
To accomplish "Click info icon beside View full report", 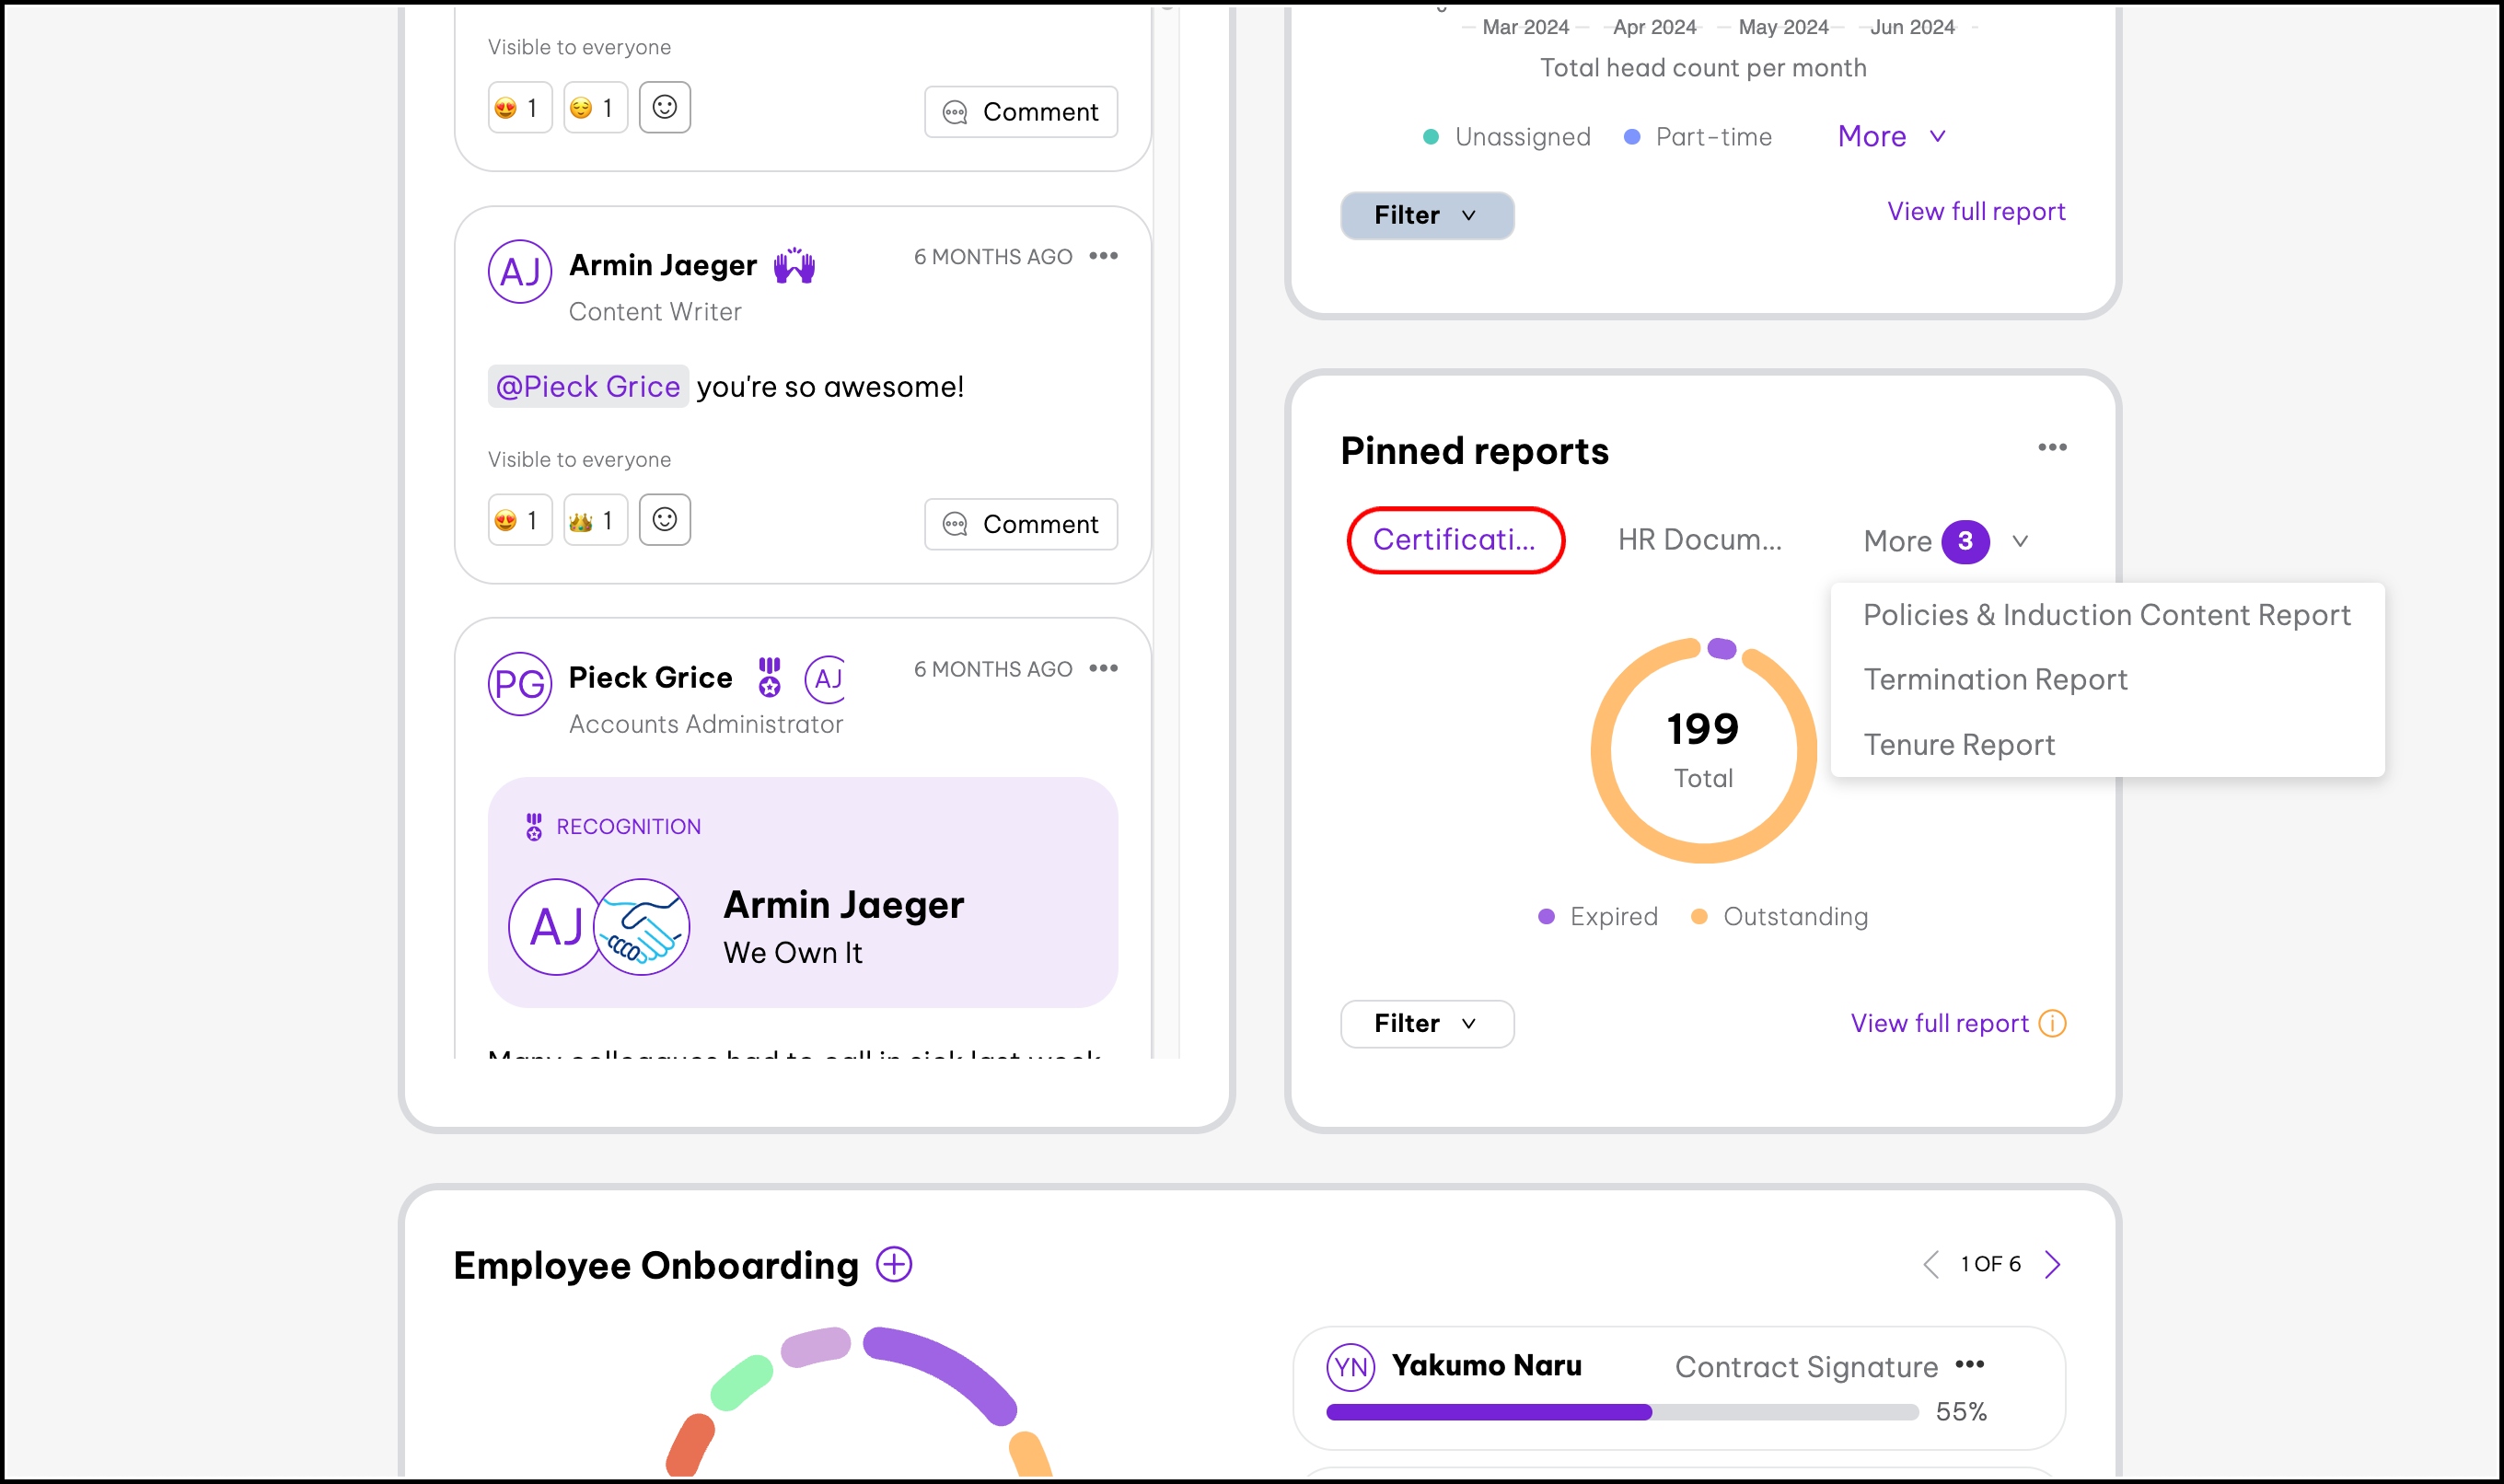I will (x=2052, y=1023).
